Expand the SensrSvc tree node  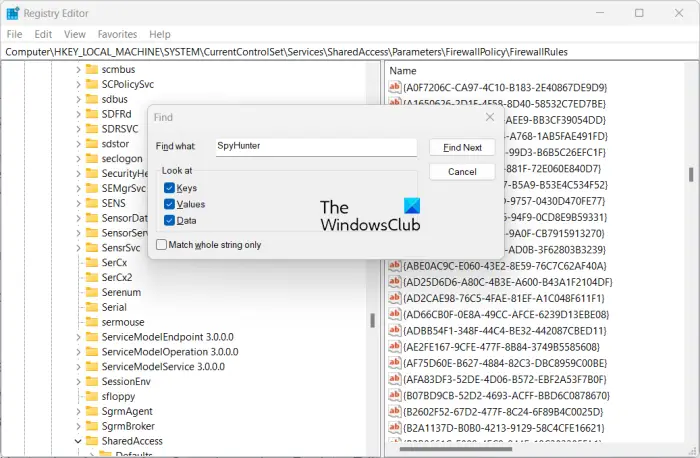[x=78, y=248]
